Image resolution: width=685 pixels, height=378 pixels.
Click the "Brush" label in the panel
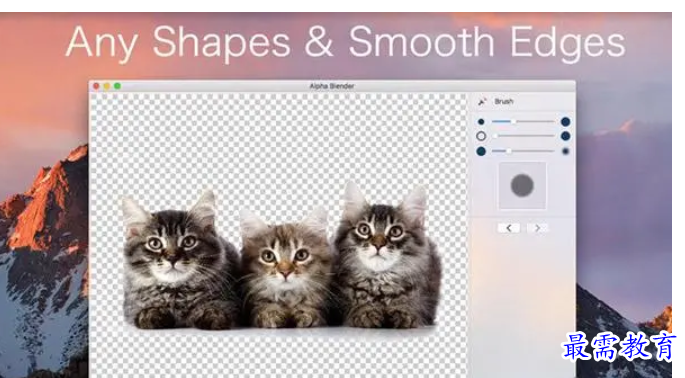point(504,101)
